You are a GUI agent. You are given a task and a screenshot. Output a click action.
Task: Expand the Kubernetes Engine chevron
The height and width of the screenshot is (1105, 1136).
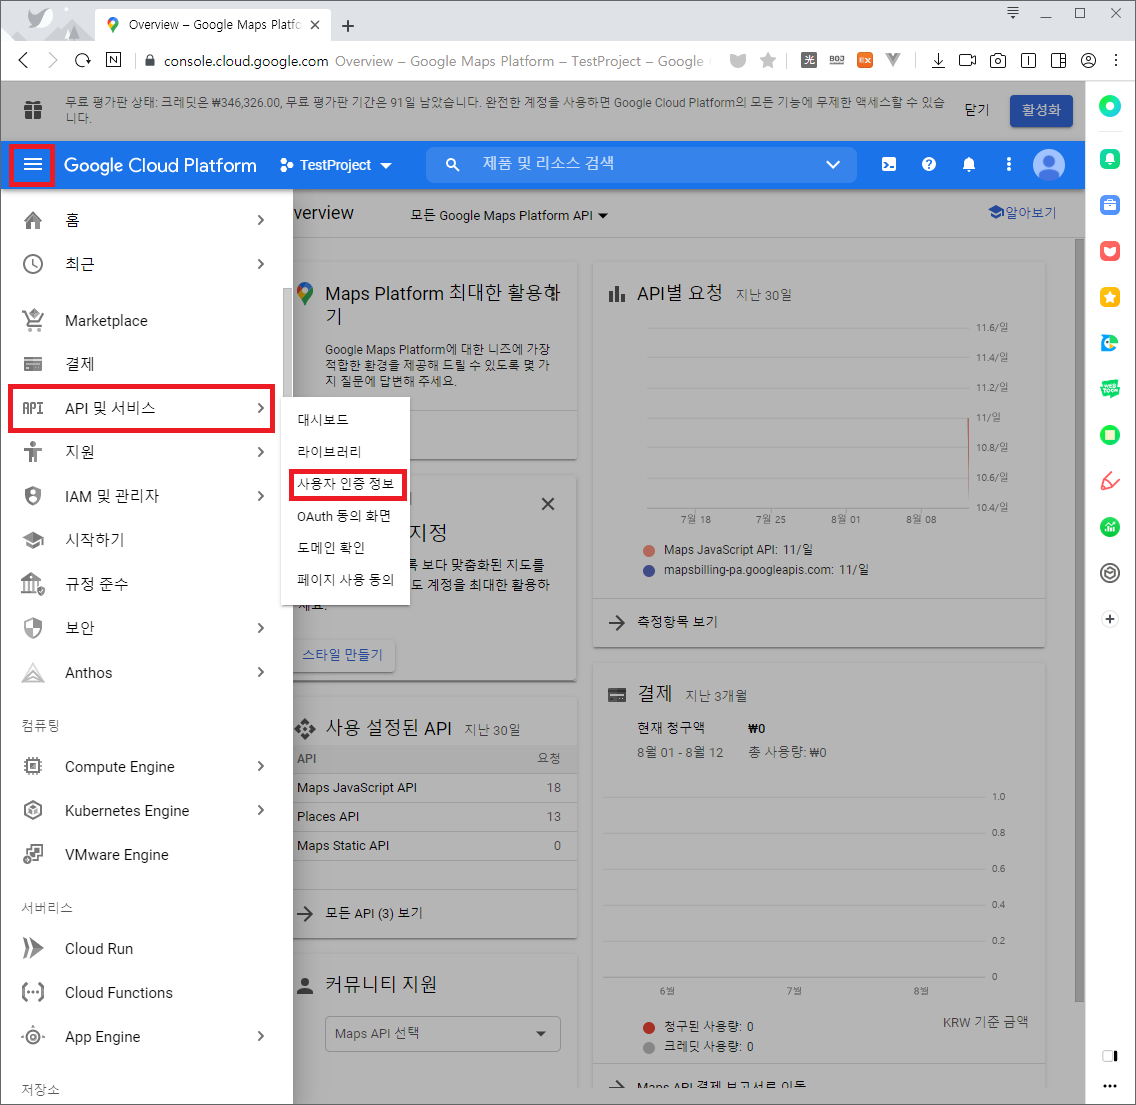click(261, 810)
